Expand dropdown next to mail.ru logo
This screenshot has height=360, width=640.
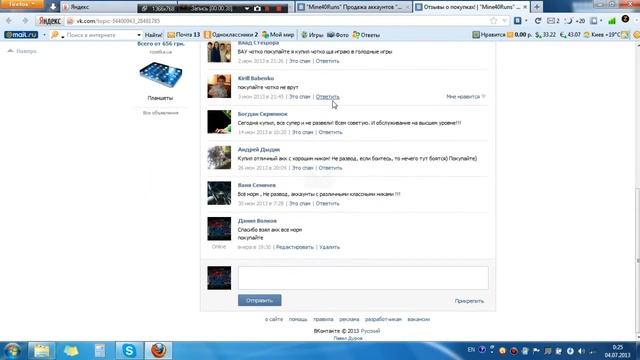44,35
